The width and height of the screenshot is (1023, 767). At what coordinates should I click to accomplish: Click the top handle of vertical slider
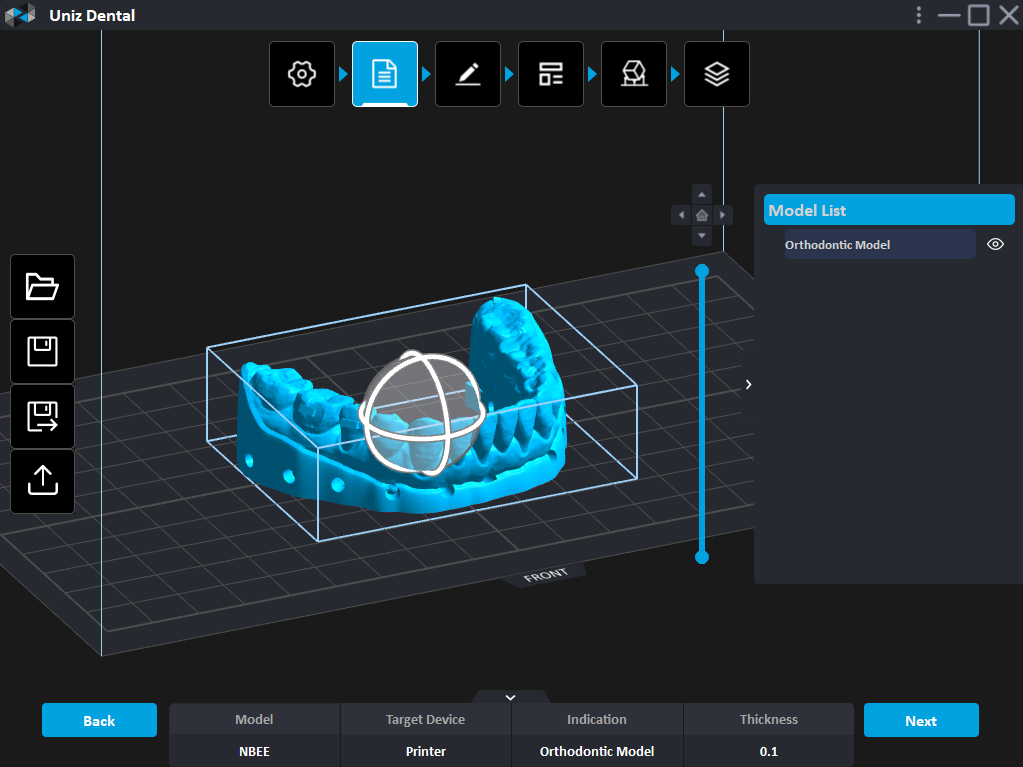[x=702, y=271]
